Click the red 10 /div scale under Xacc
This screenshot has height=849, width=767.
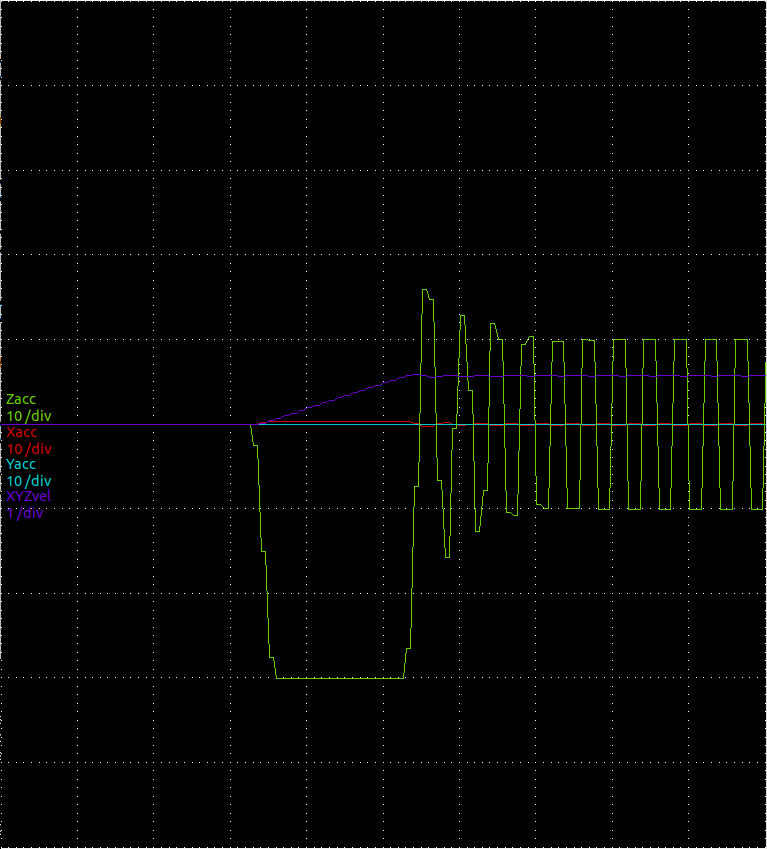point(28,449)
